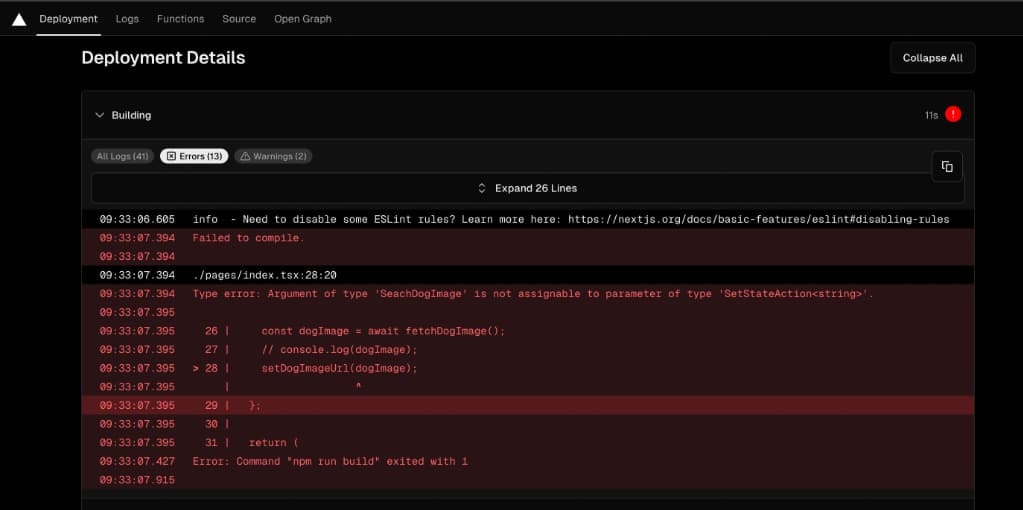Go to the Source tab
1023x510 pixels.
pyautogui.click(x=239, y=19)
